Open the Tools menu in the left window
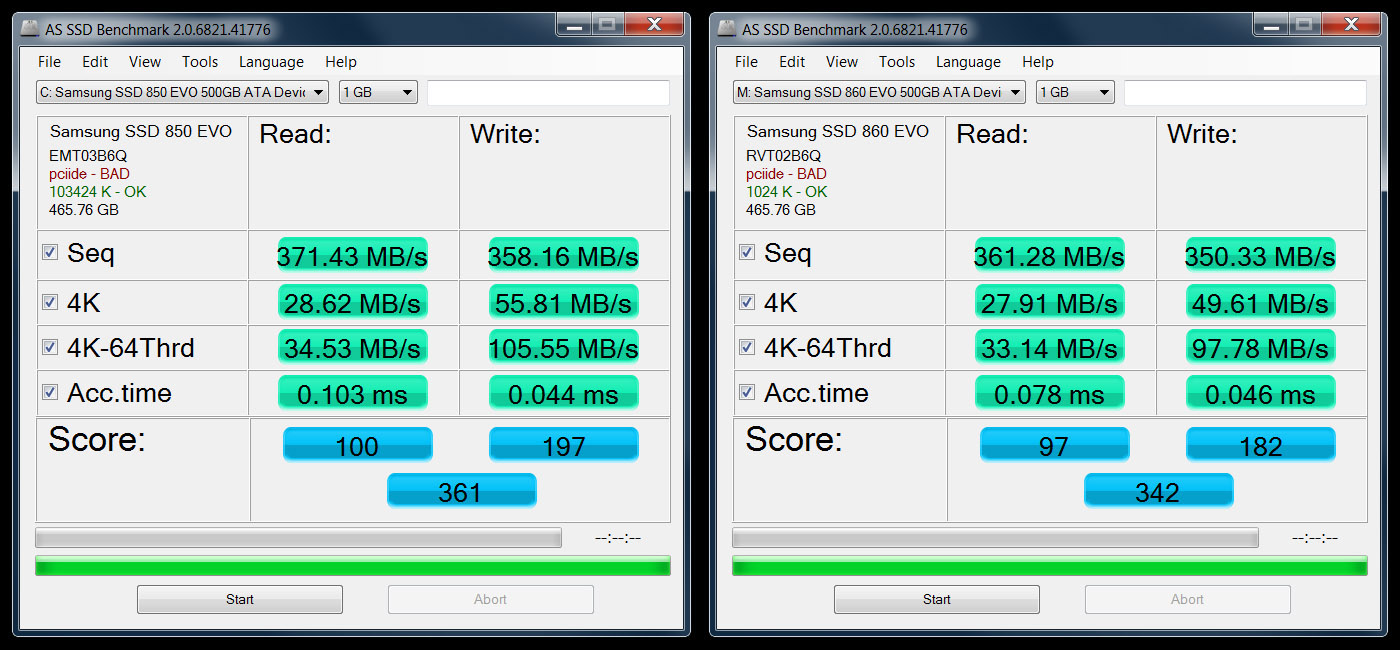The width and height of the screenshot is (1400, 650). click(x=199, y=61)
